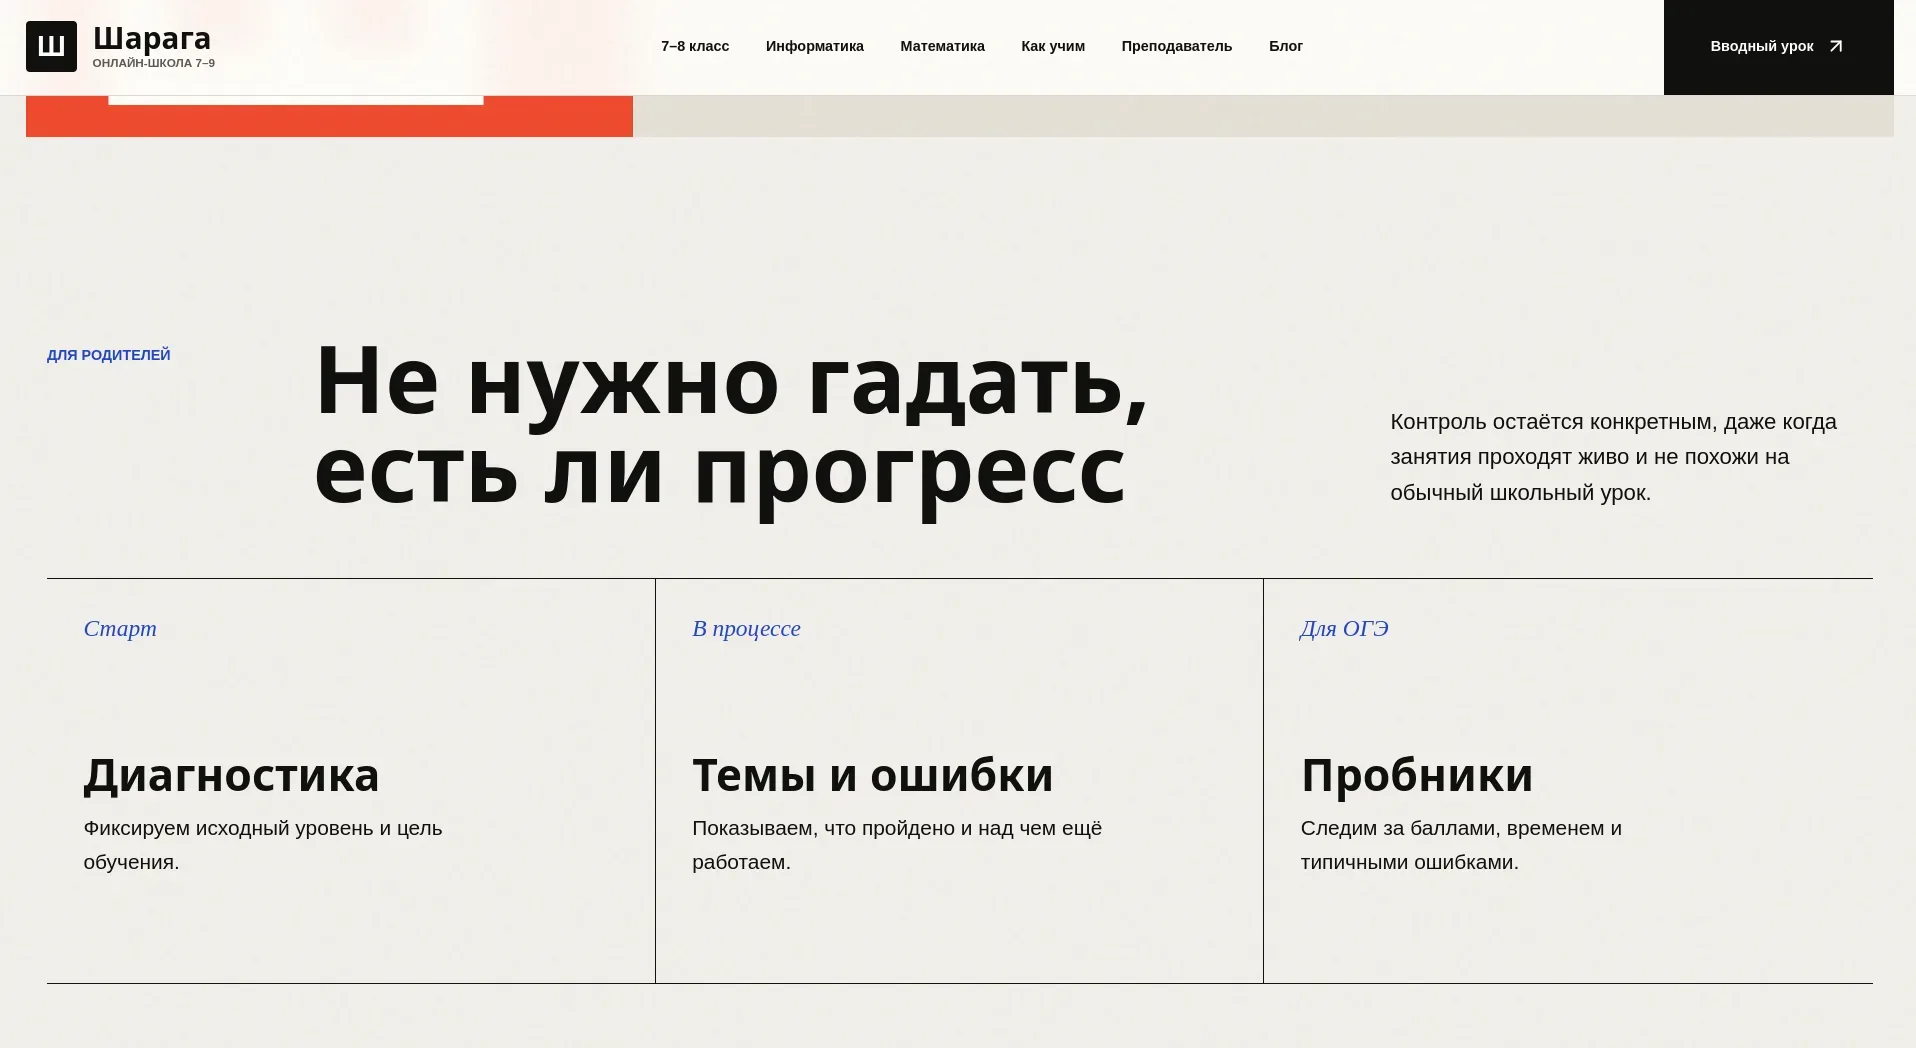Image resolution: width=1916 pixels, height=1048 pixels.
Task: Click the paragraph Контроль остаётся конкретным
Action: pos(1613,457)
